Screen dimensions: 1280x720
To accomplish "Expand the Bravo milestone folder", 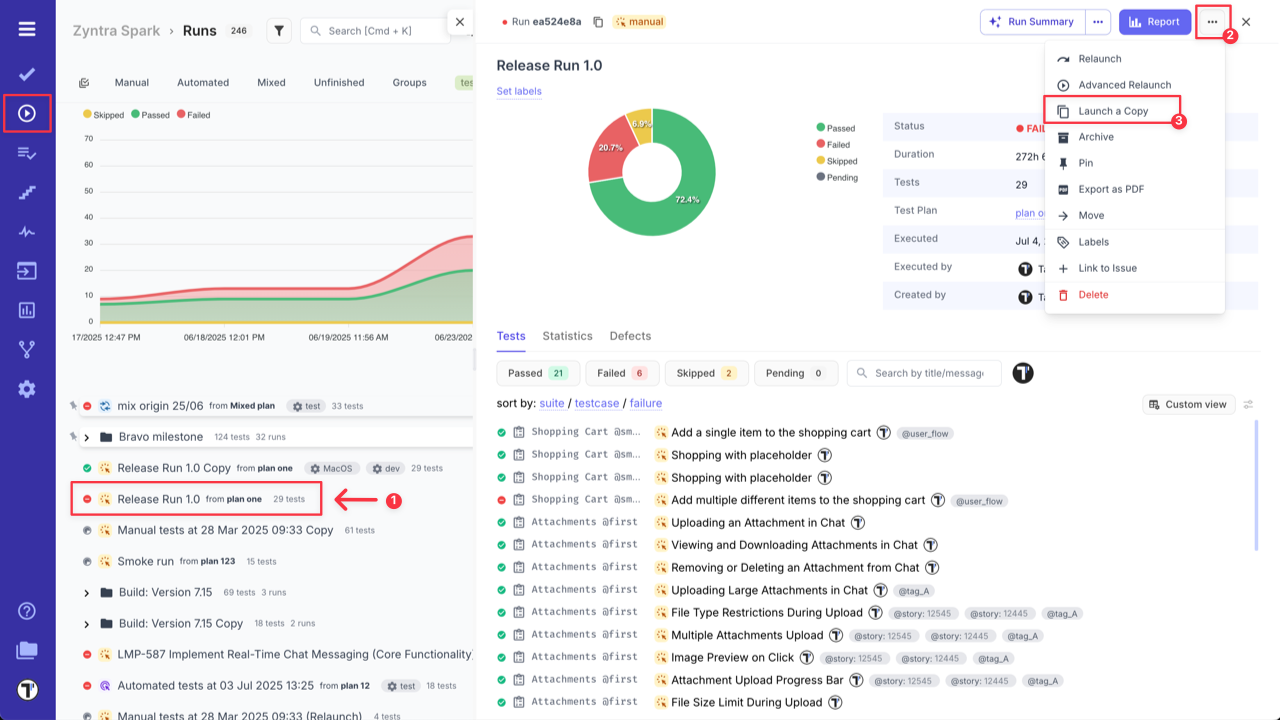I will tap(87, 437).
